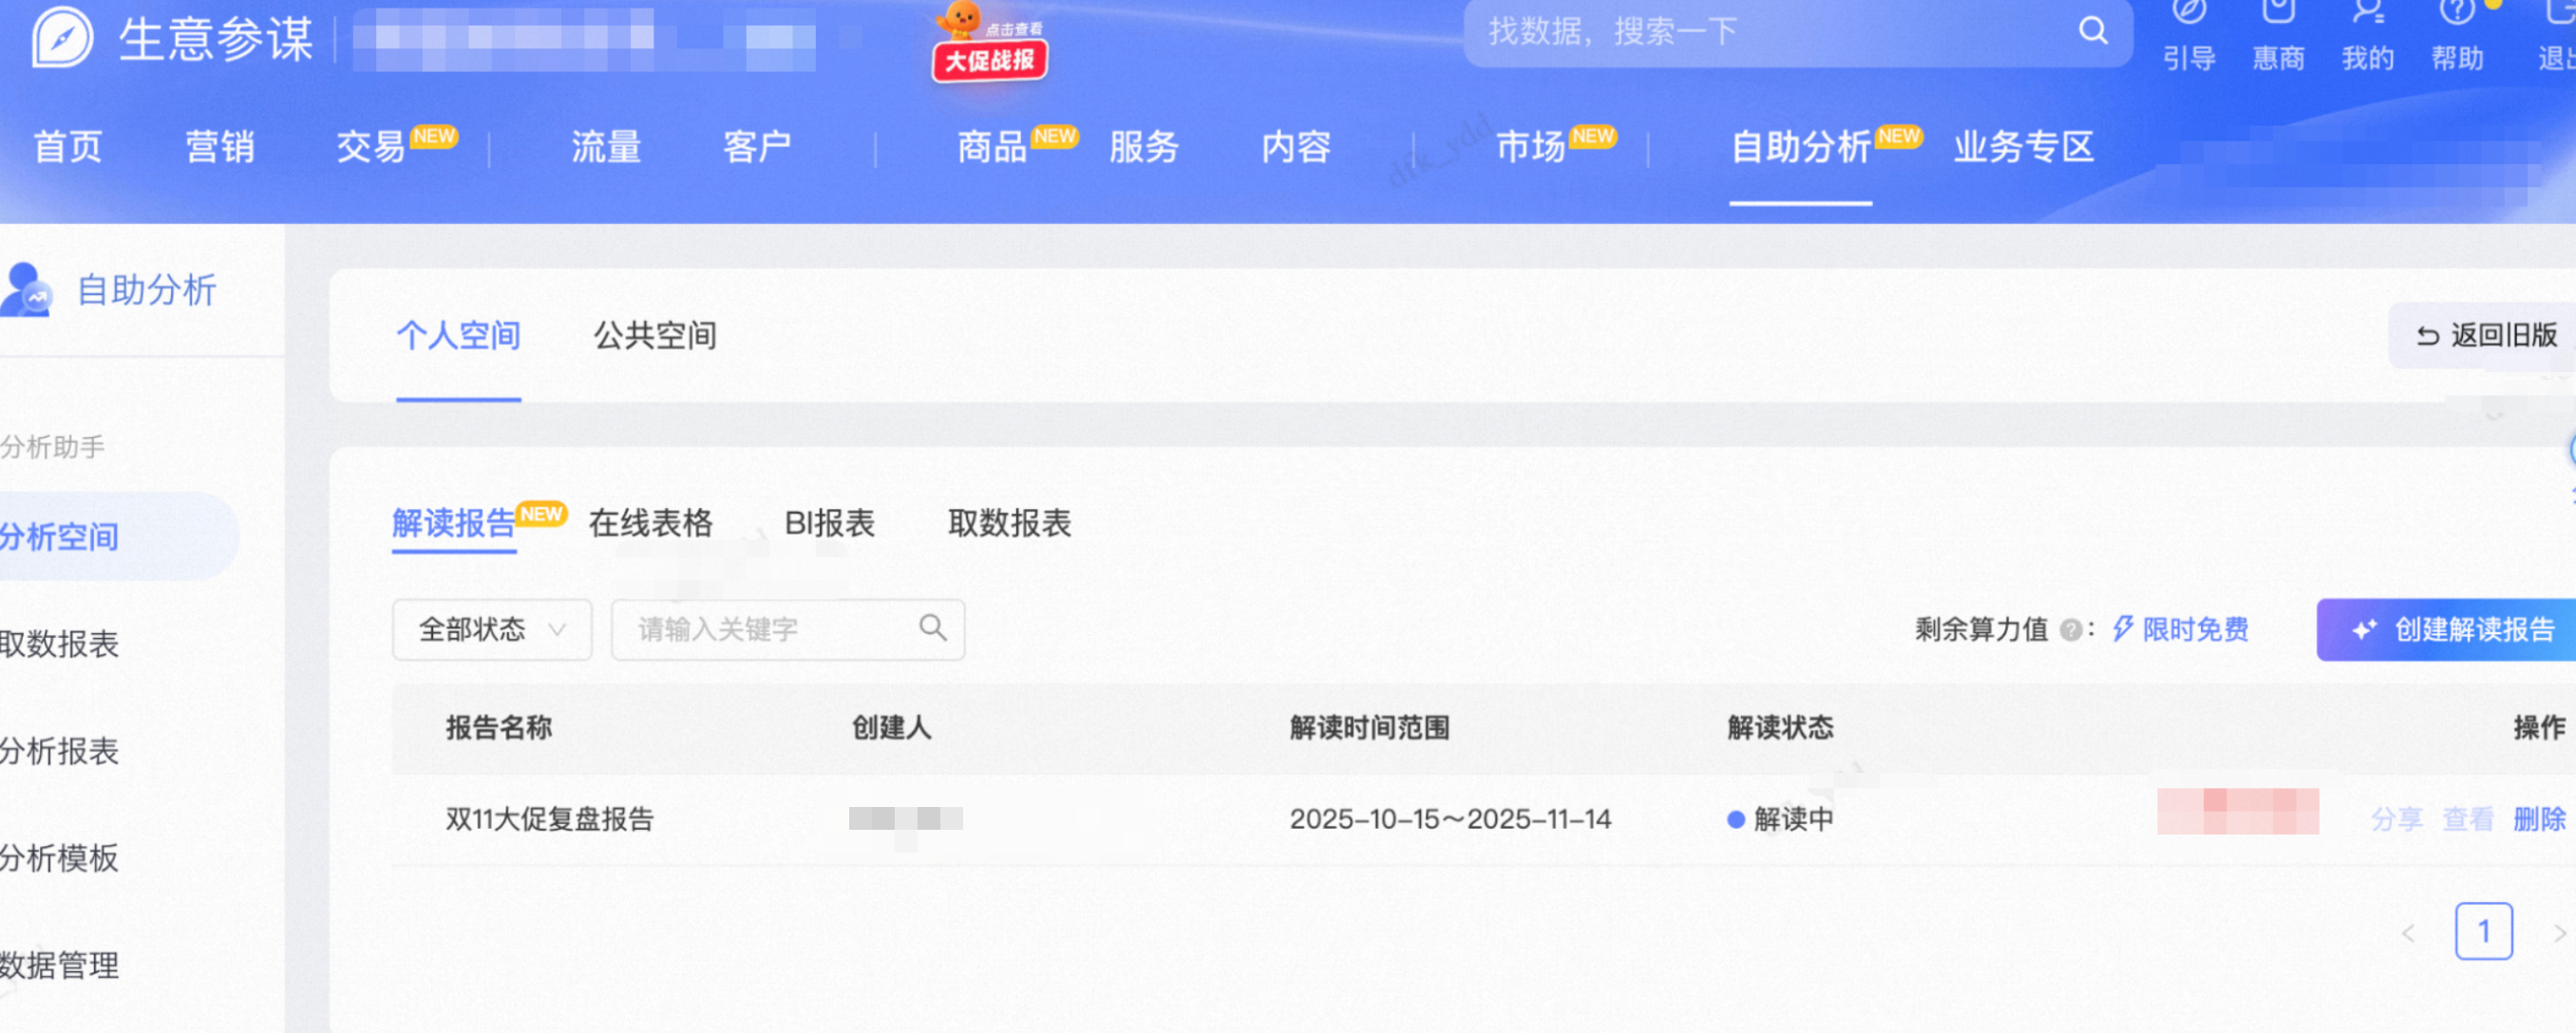Click the 创建解读报告 button
2576x1033 pixels.
tap(2447, 630)
